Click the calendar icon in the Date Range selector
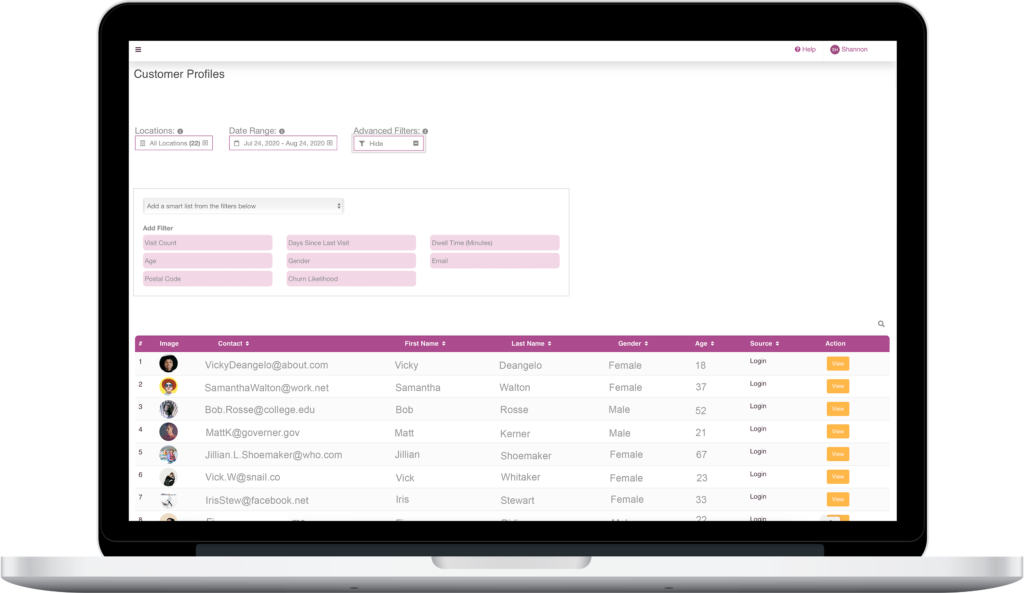Viewport: 1024px width, 593px height. click(x=236, y=142)
